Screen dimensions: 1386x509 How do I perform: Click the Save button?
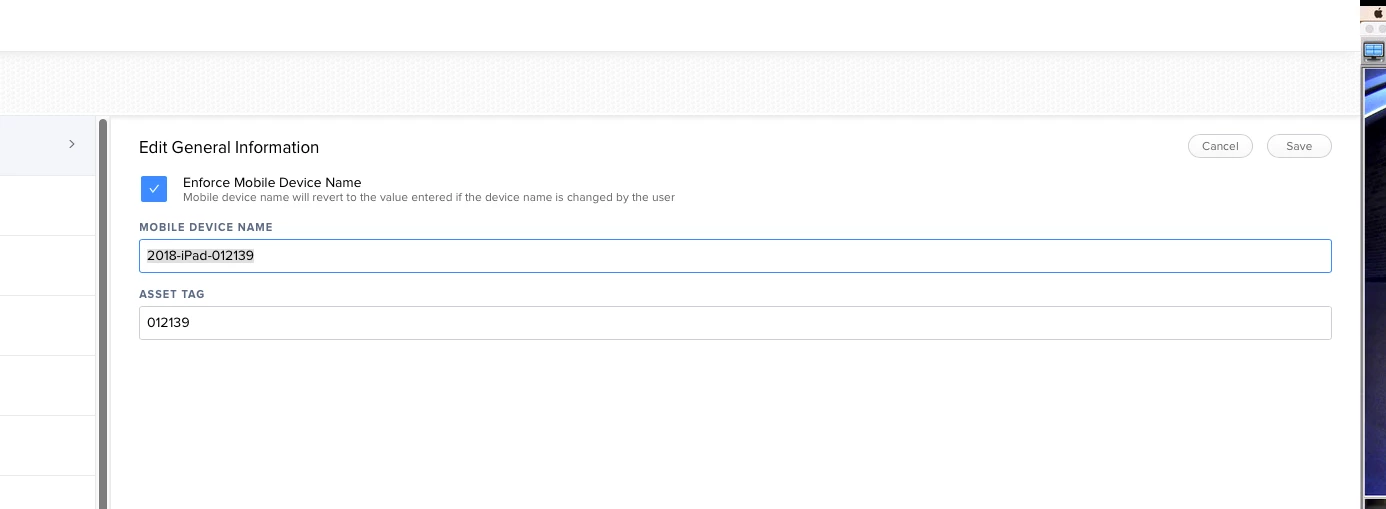[x=1299, y=146]
